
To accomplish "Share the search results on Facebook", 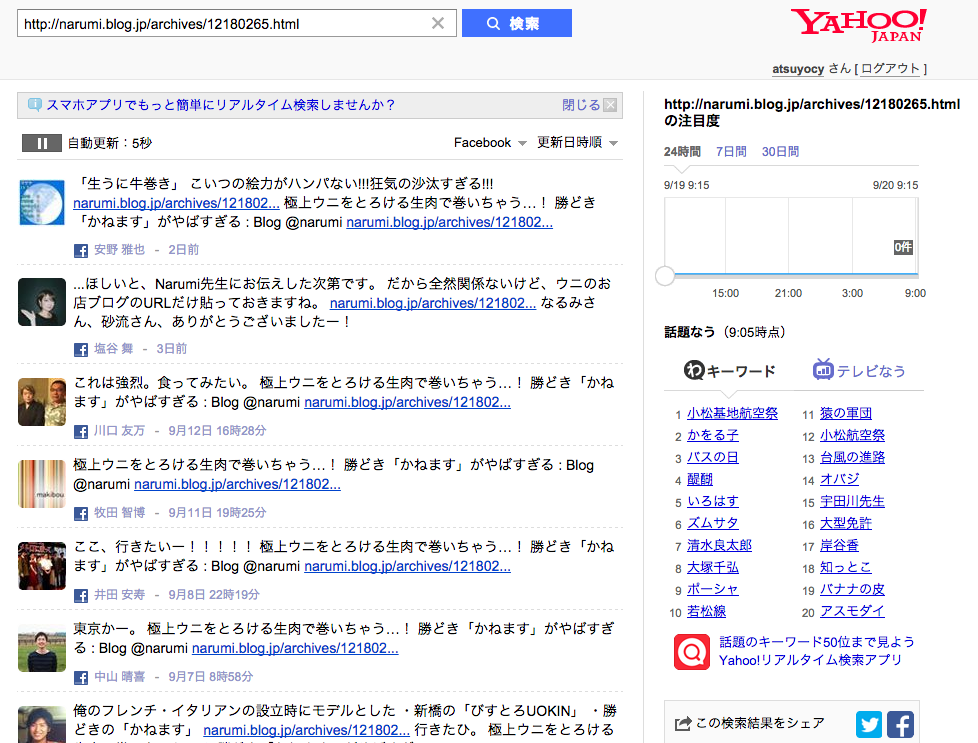I will click(x=901, y=724).
